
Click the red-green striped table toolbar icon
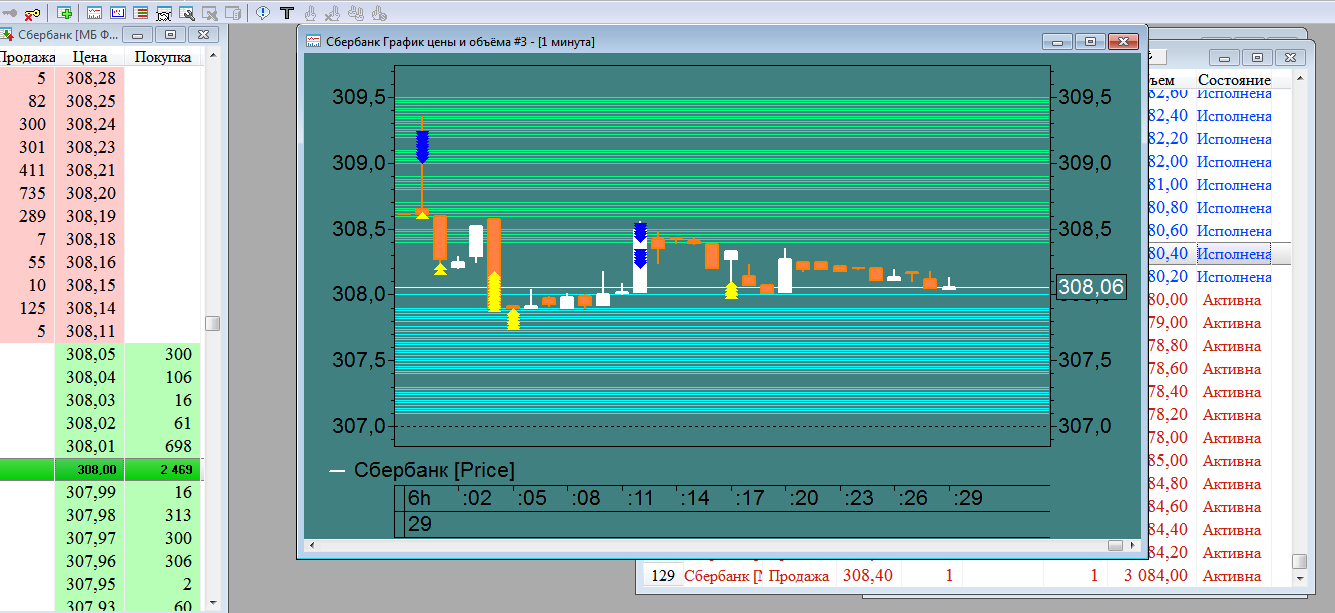(140, 13)
